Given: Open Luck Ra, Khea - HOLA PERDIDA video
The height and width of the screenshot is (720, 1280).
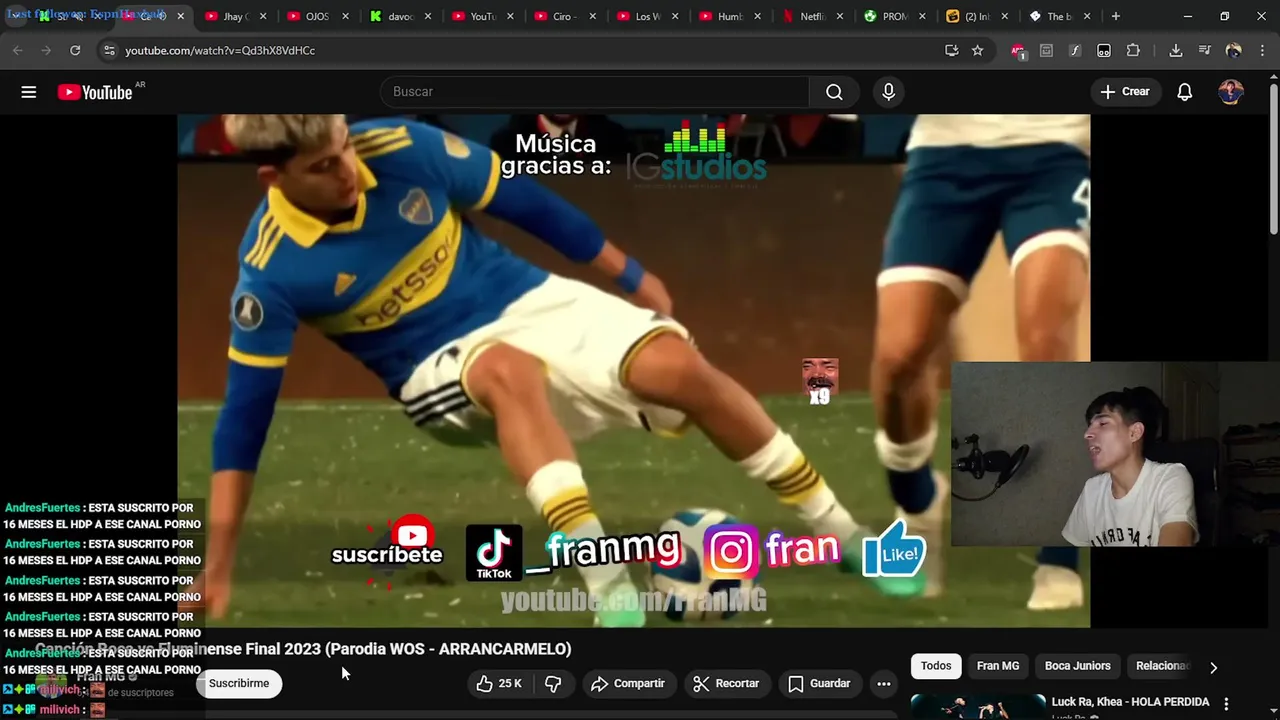Looking at the screenshot, I should pos(1131,702).
